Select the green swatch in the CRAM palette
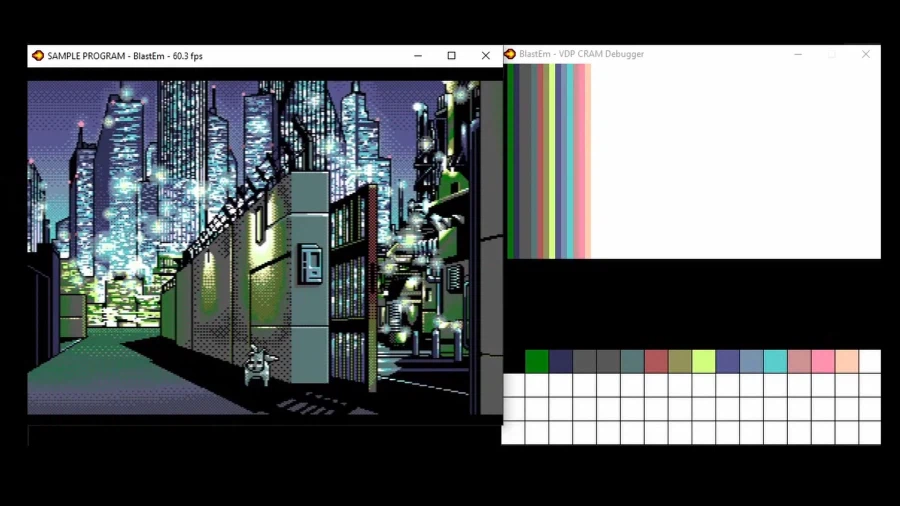Image resolution: width=900 pixels, height=506 pixels. (x=537, y=361)
